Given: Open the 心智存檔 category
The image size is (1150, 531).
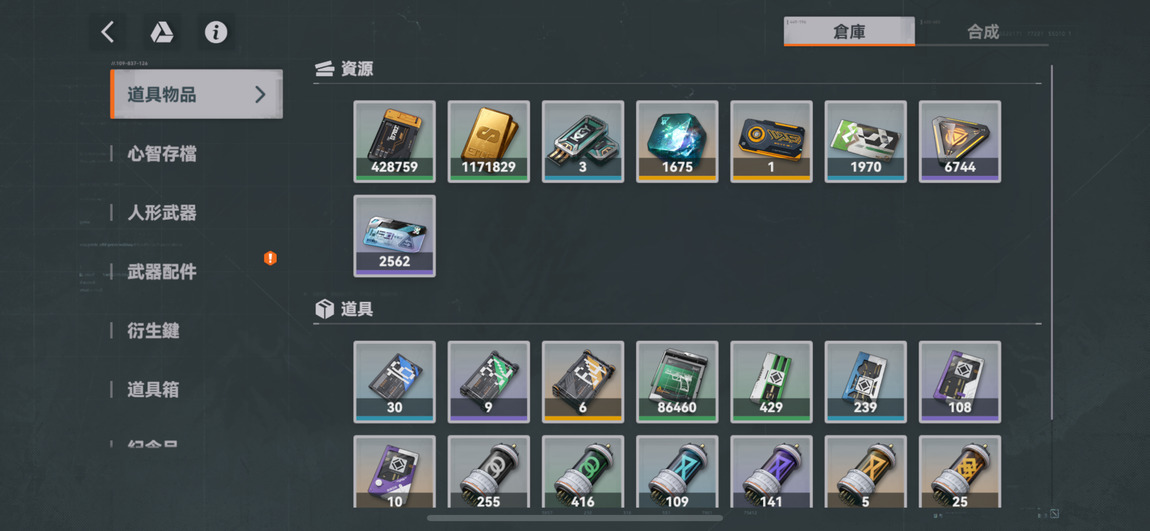Looking at the screenshot, I should click(161, 154).
